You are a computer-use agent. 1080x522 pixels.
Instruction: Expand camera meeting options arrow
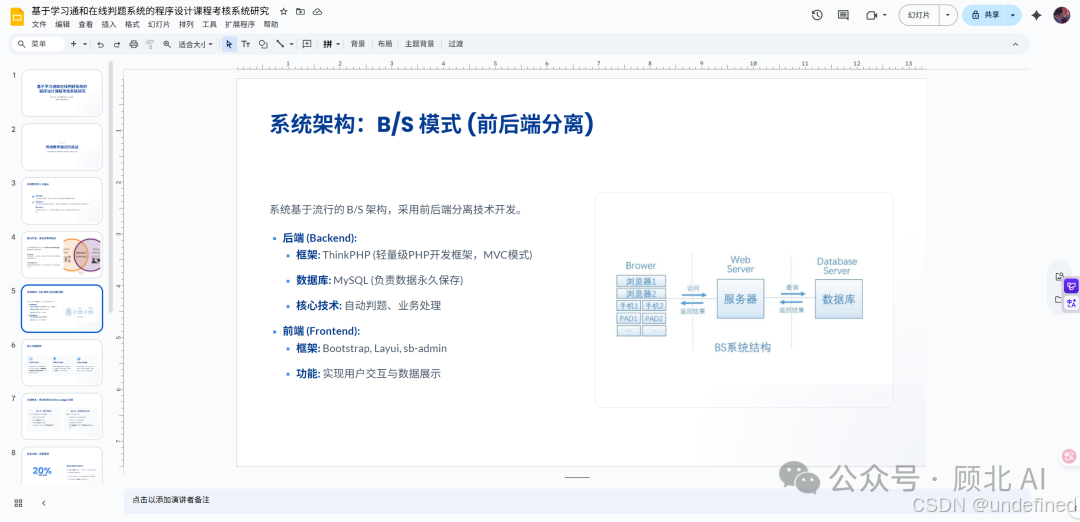[884, 15]
